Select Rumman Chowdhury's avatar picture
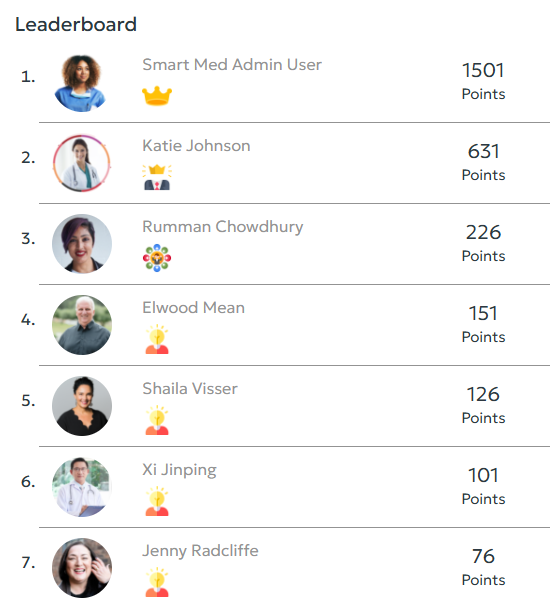This screenshot has width=550, height=607. pyautogui.click(x=82, y=244)
